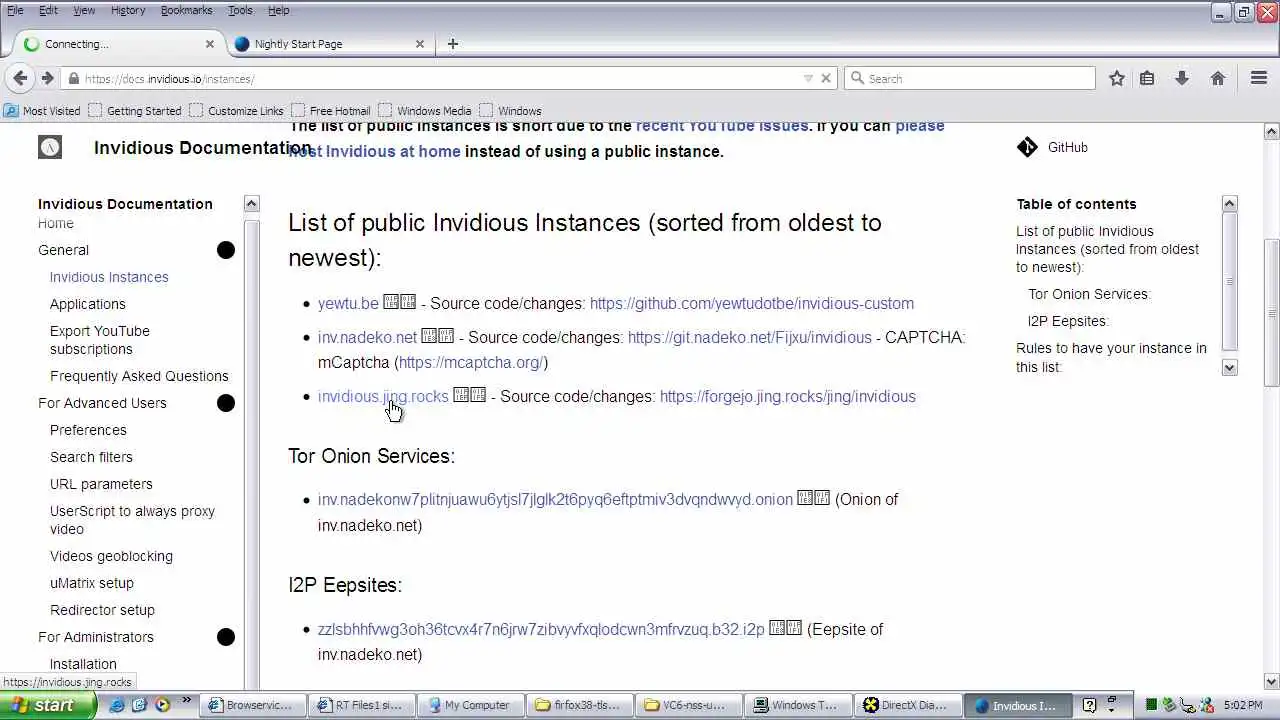1280x720 pixels.
Task: Click the network tray icon
Action: click(x=1189, y=705)
